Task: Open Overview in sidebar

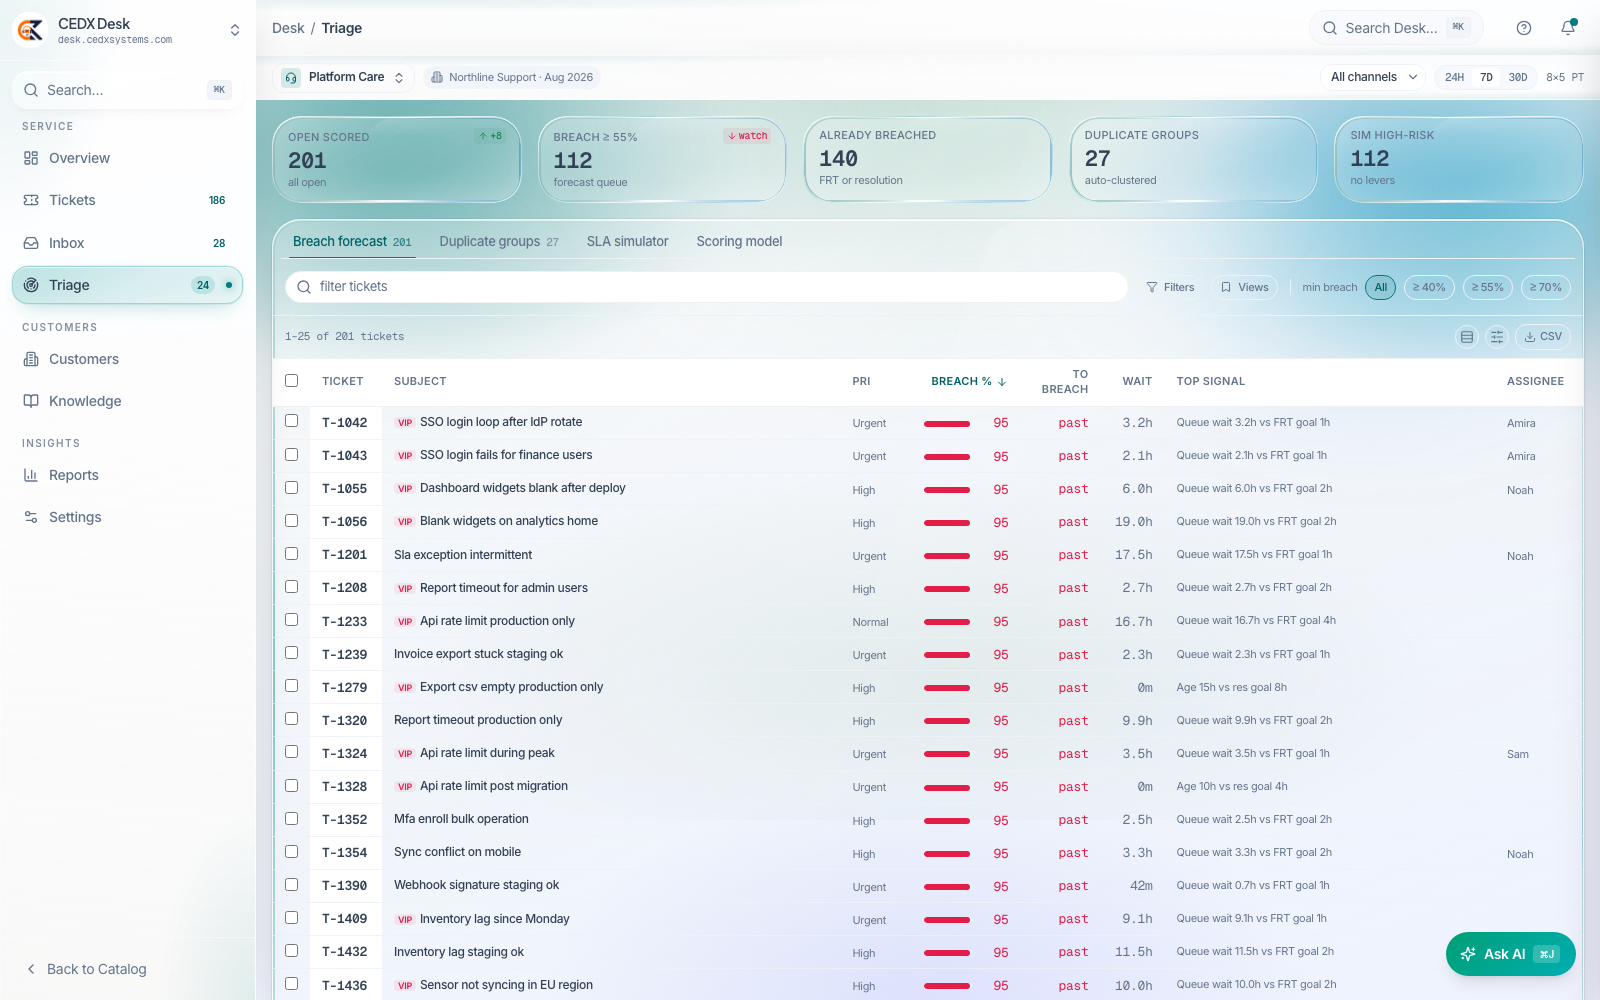Action: tap(127, 158)
